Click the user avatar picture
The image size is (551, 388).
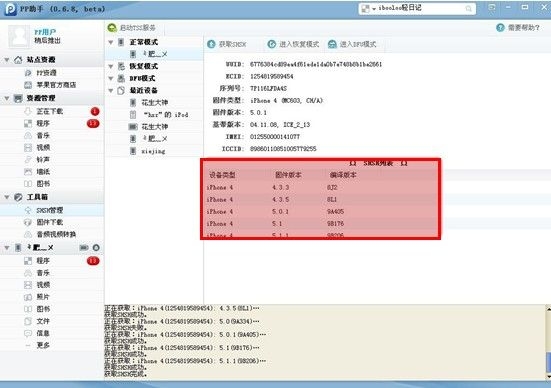tap(19, 36)
